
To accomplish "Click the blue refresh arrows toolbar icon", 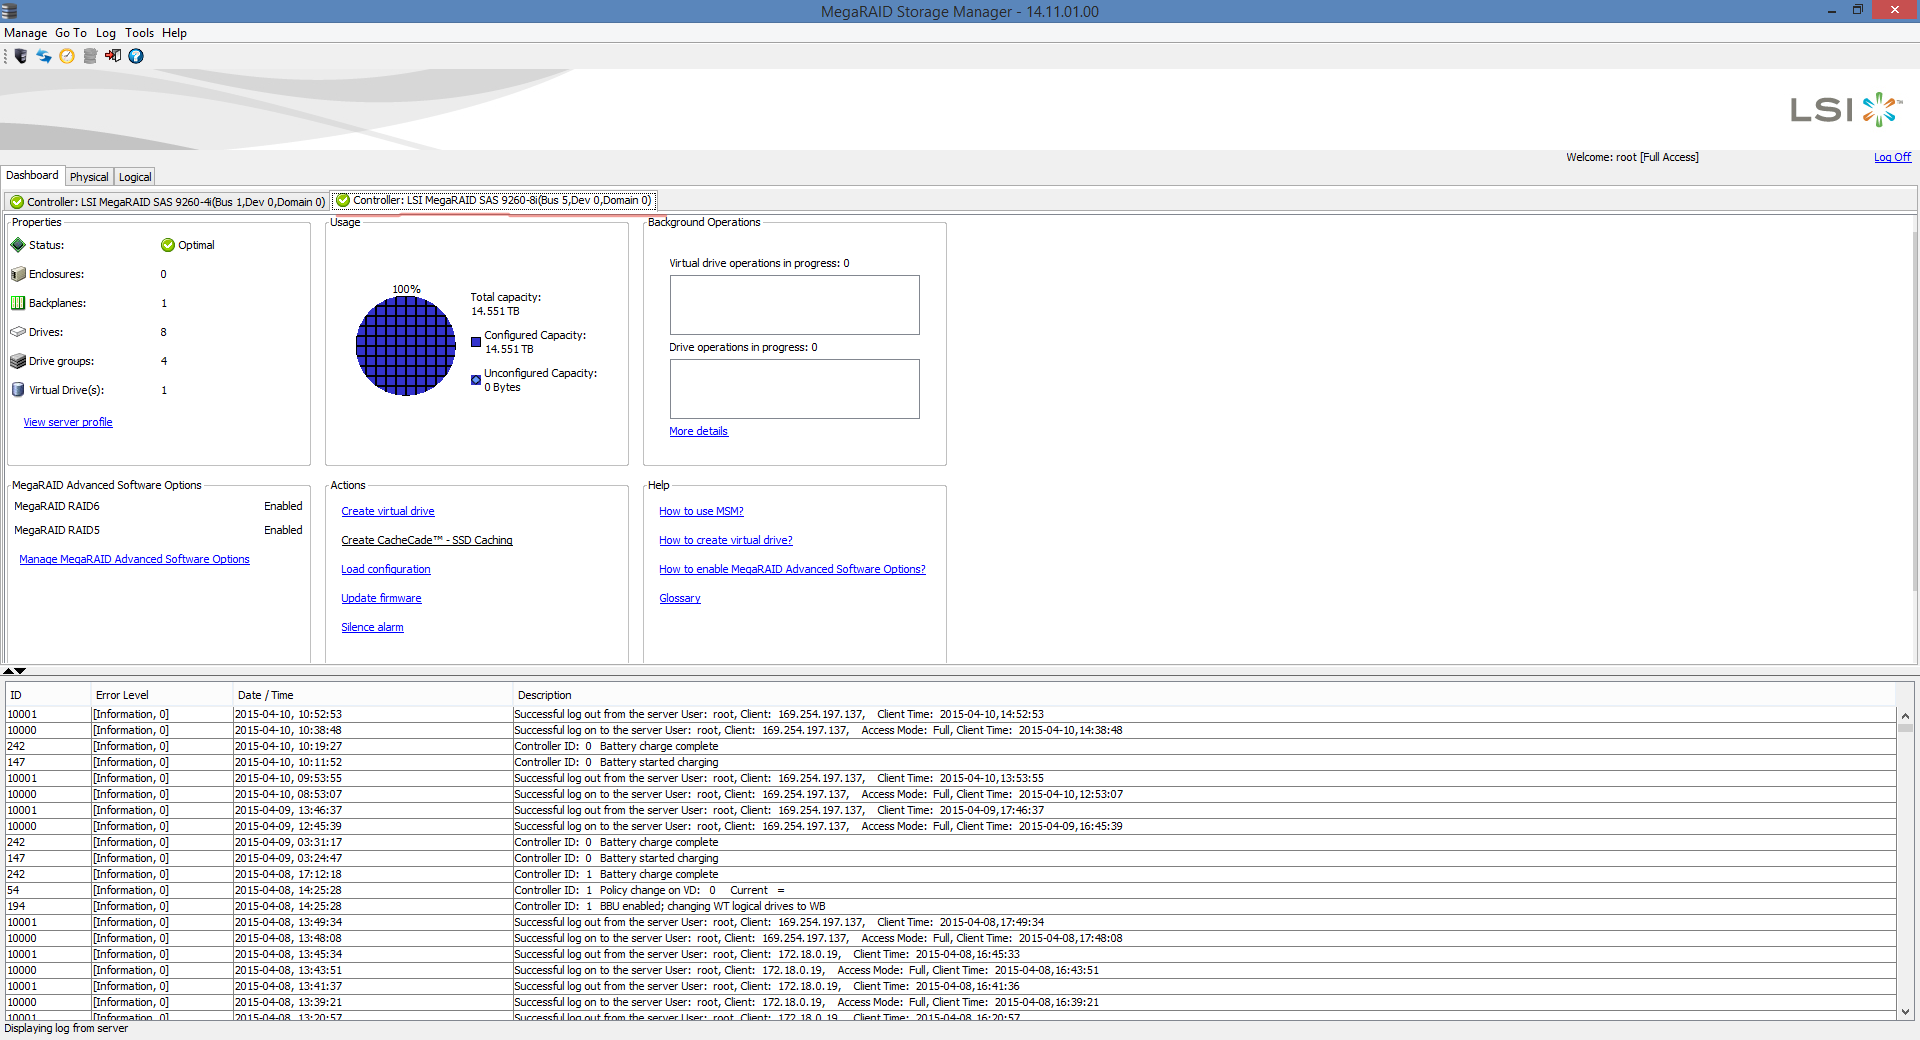I will click(x=44, y=56).
